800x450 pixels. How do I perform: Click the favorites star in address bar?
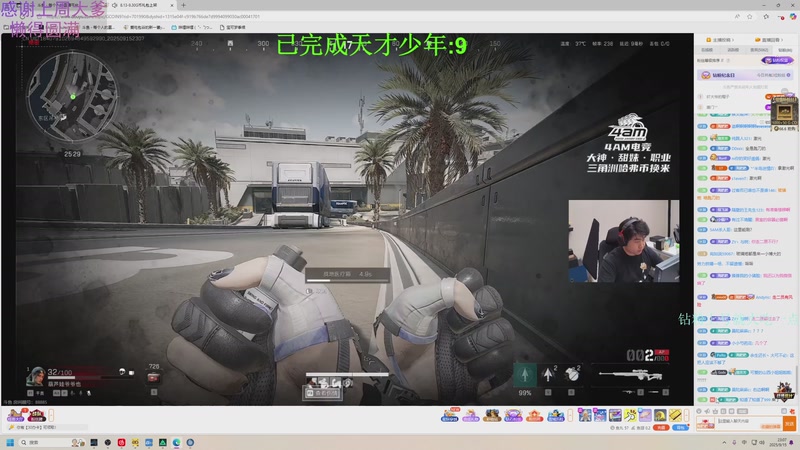pos(749,16)
